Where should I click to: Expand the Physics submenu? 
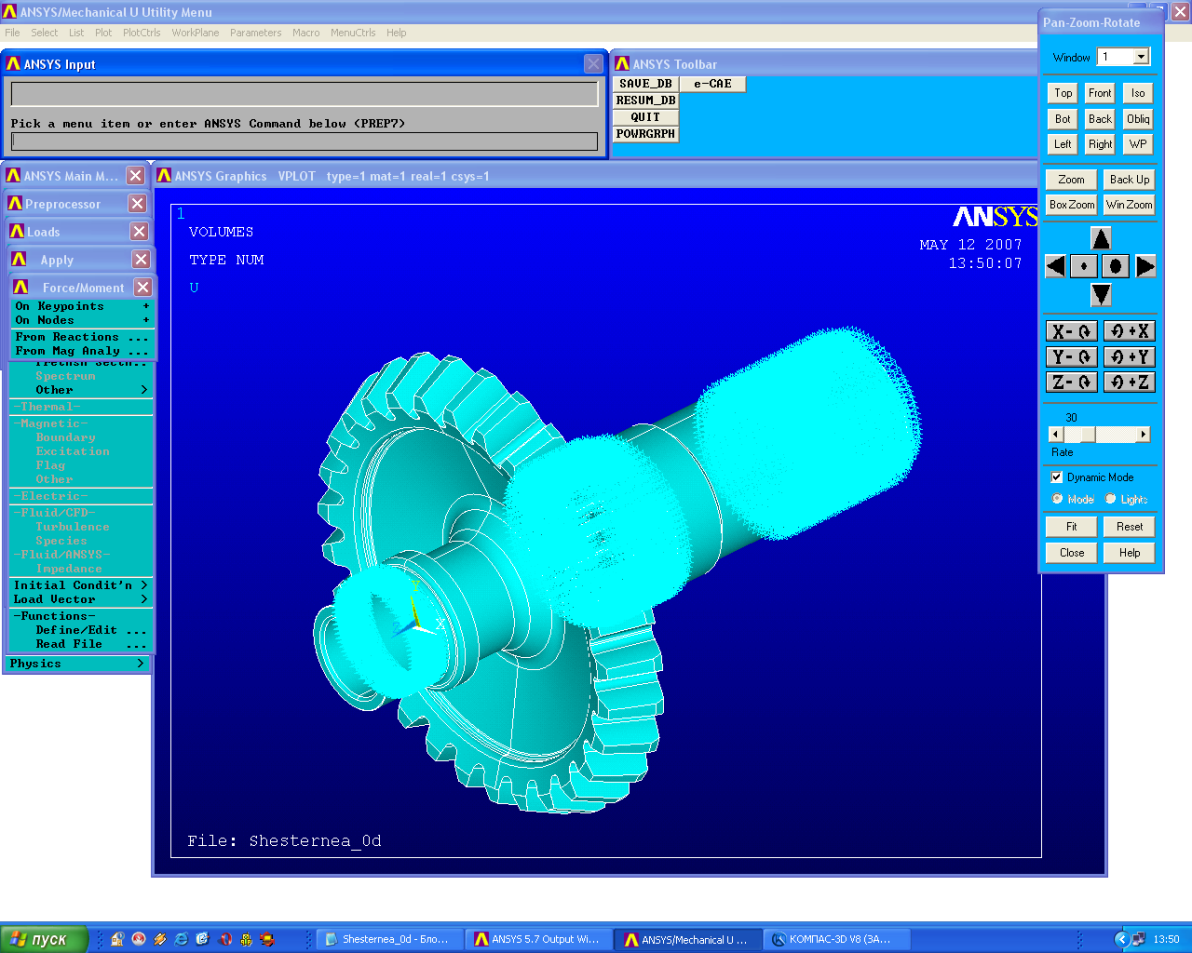click(x=76, y=663)
